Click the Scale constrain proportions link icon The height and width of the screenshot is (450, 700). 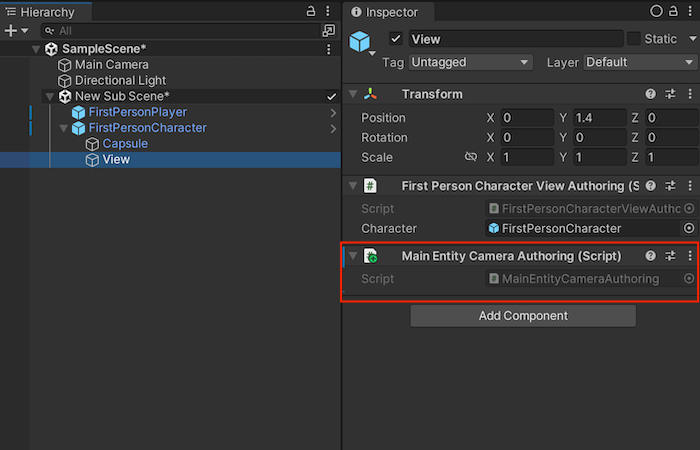[471, 157]
